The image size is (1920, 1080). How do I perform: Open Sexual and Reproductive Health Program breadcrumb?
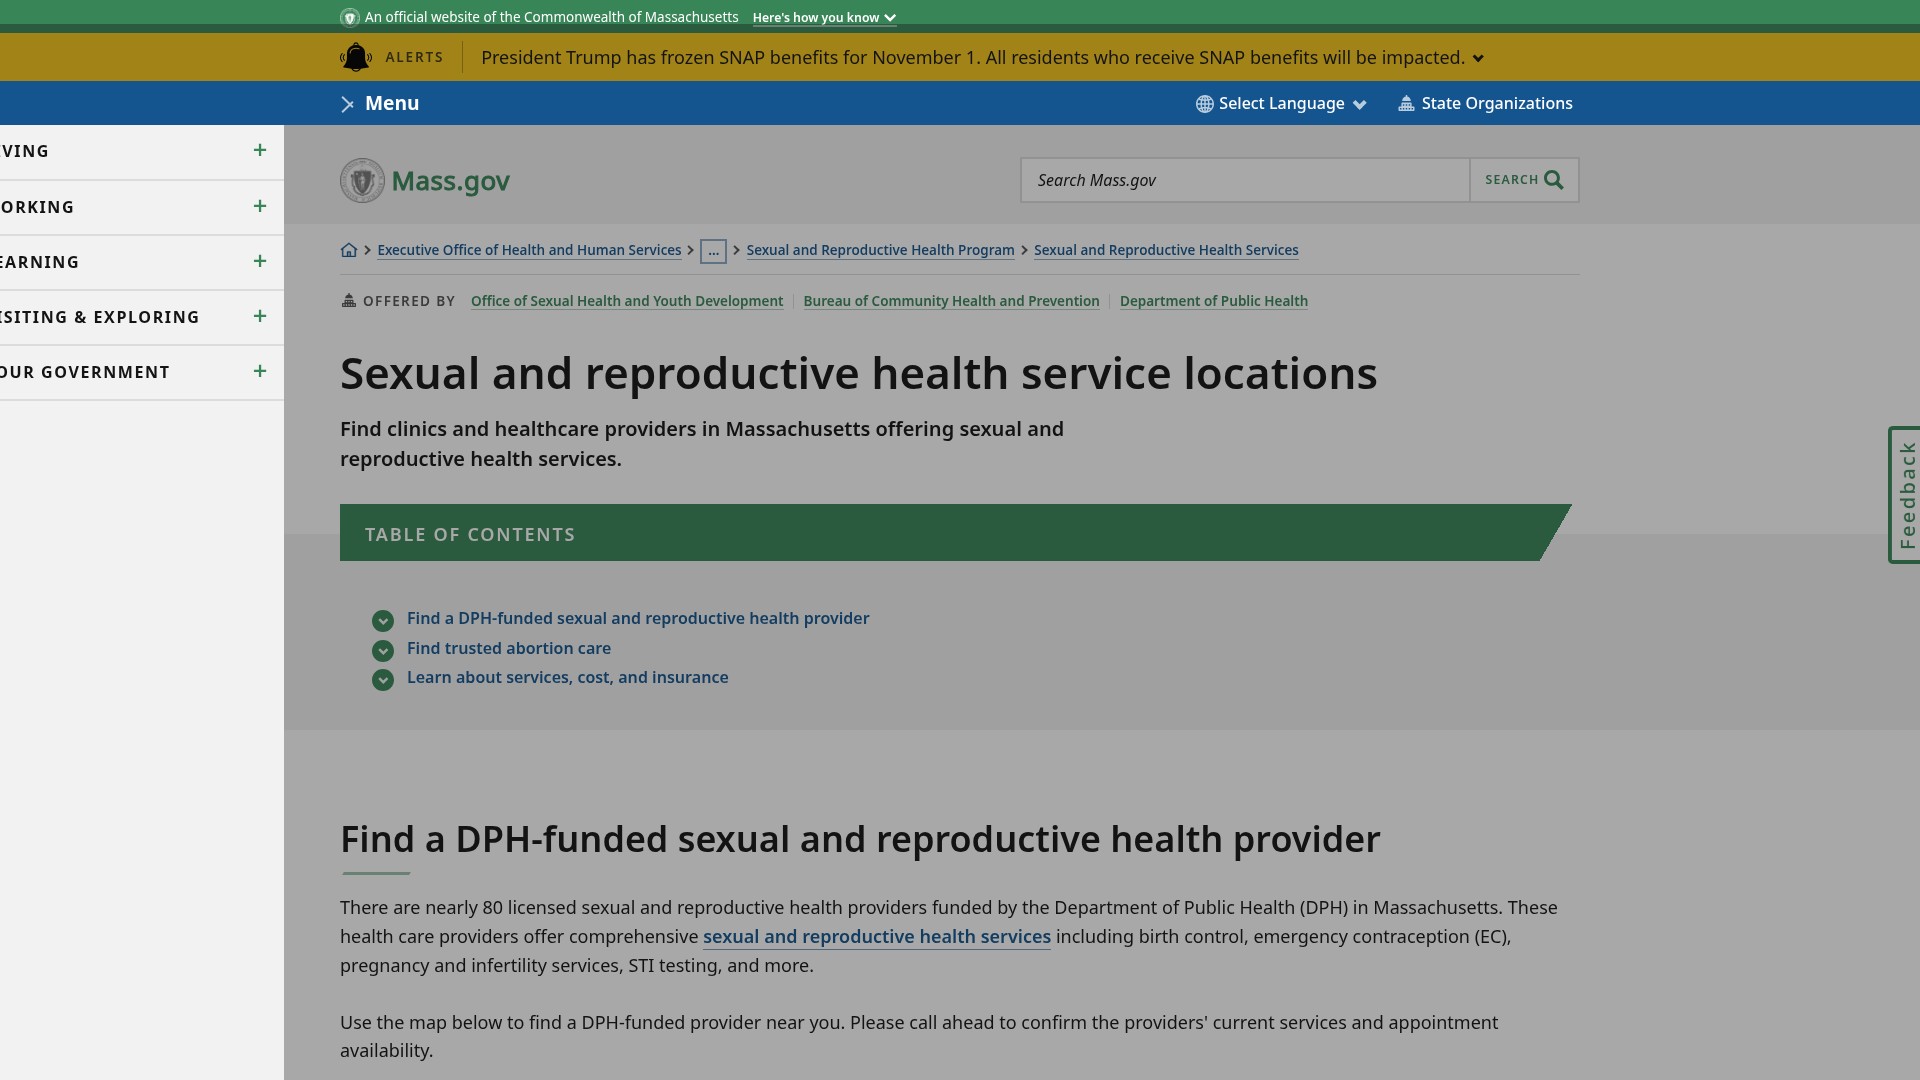(880, 250)
